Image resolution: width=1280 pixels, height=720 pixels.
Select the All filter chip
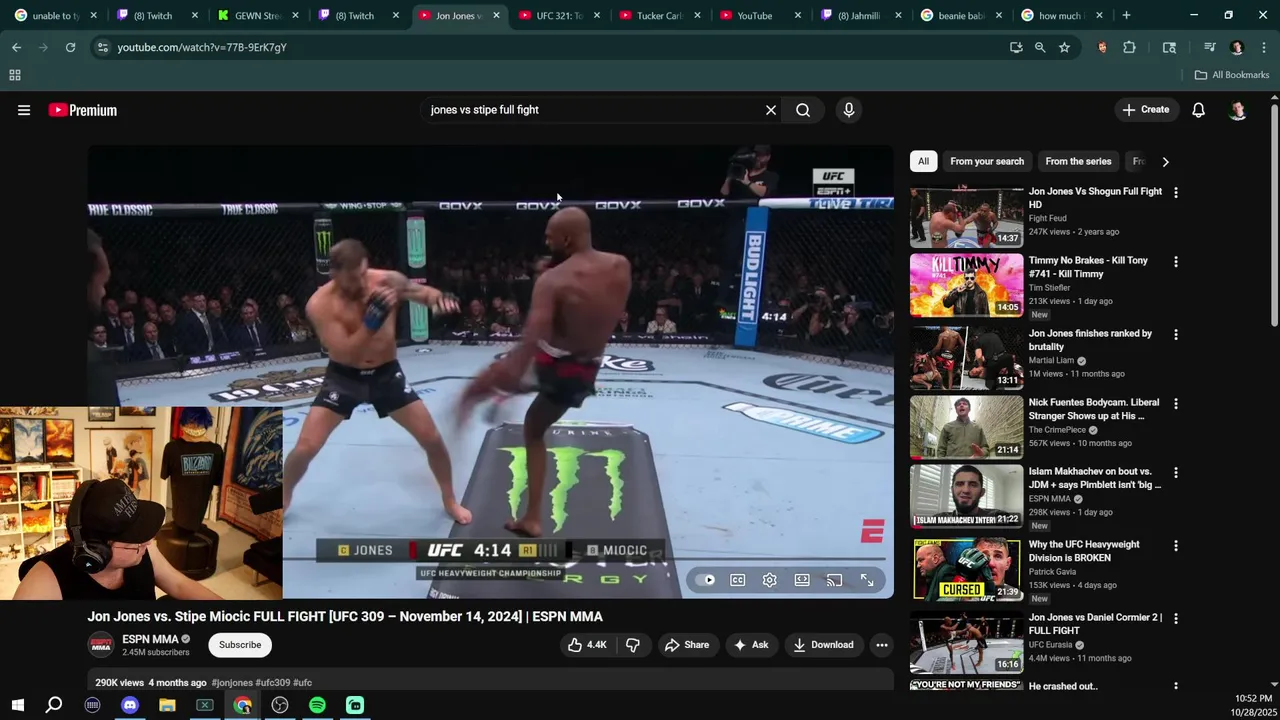click(x=923, y=161)
